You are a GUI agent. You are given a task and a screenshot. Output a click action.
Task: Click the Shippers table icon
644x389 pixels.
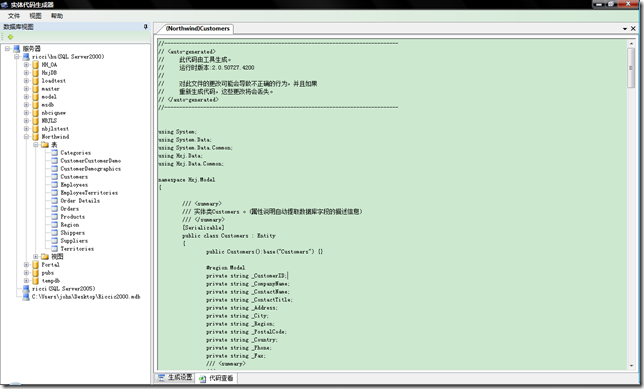click(54, 233)
